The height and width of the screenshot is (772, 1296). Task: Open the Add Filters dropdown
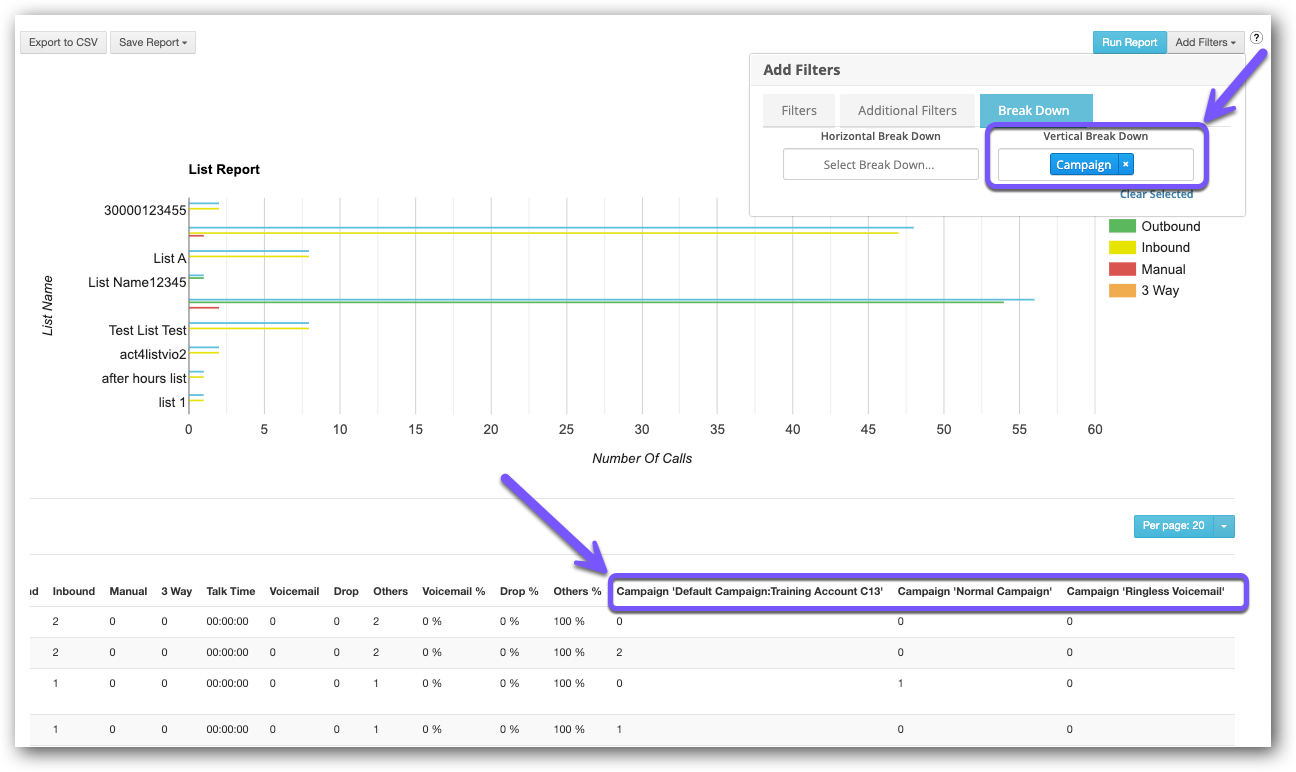pyautogui.click(x=1205, y=42)
